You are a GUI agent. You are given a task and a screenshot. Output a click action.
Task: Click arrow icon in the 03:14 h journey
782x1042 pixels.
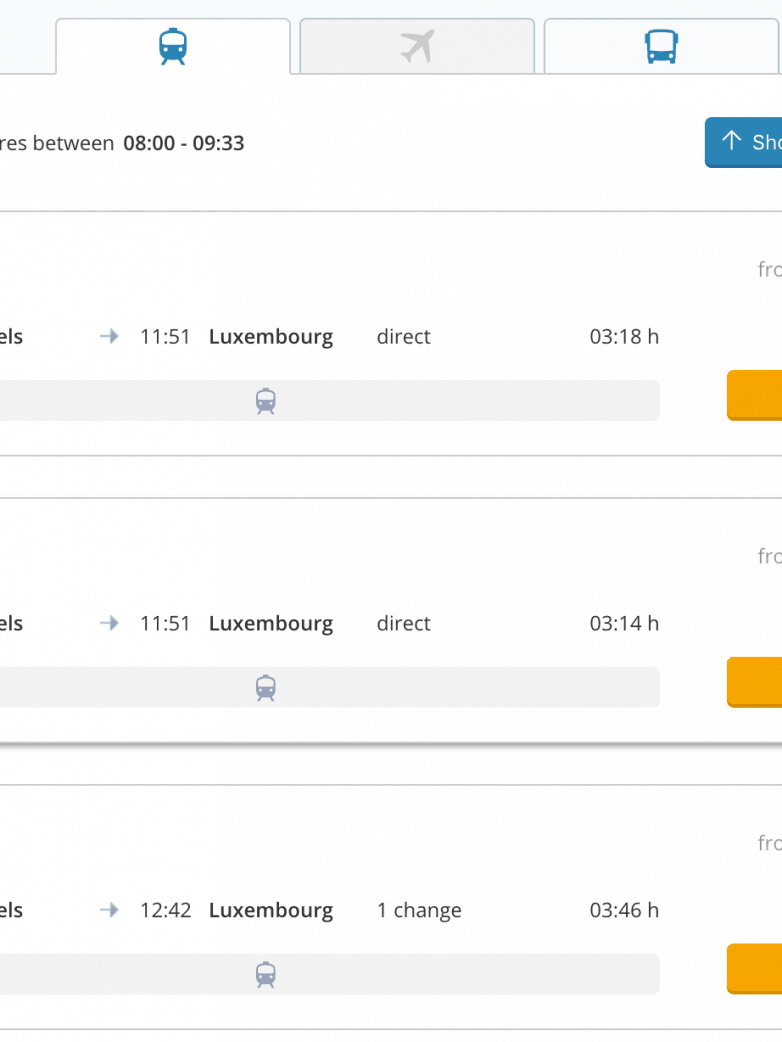(110, 623)
